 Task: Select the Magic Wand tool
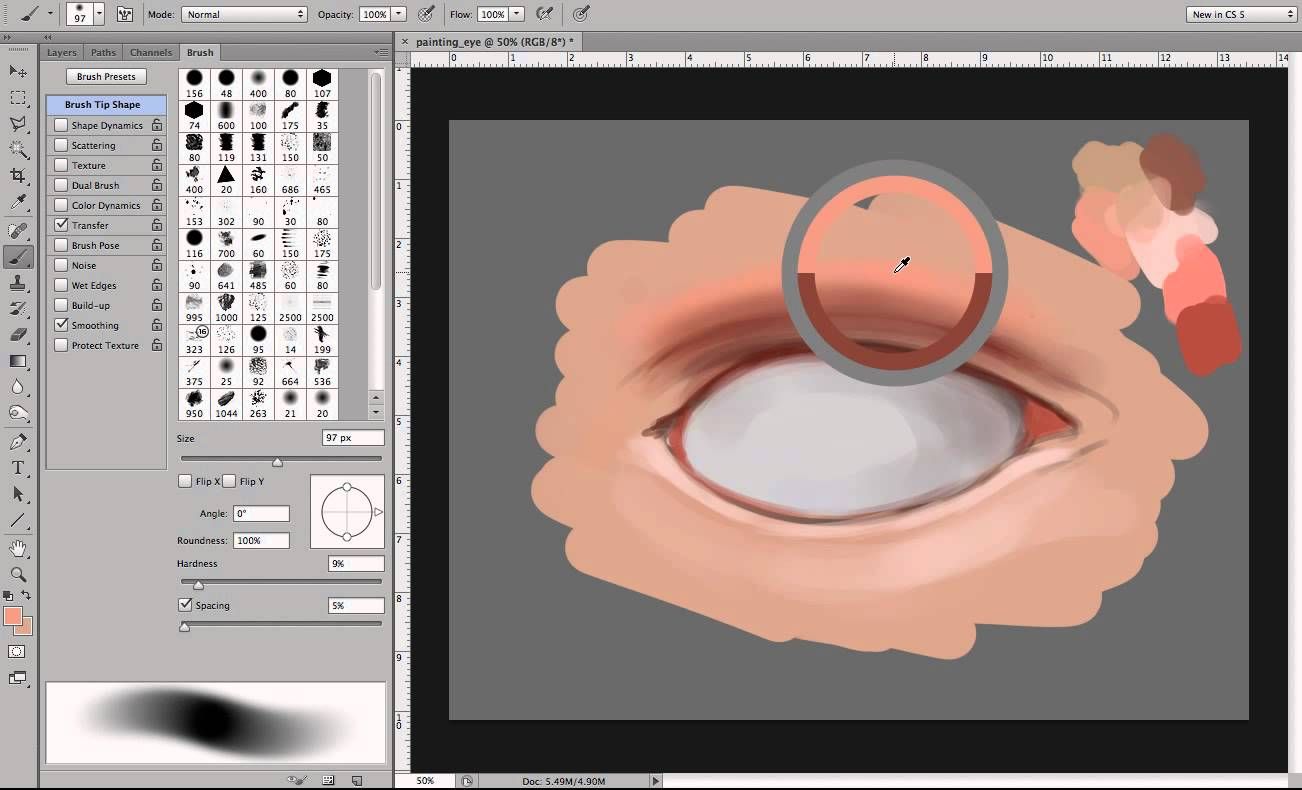(18, 150)
